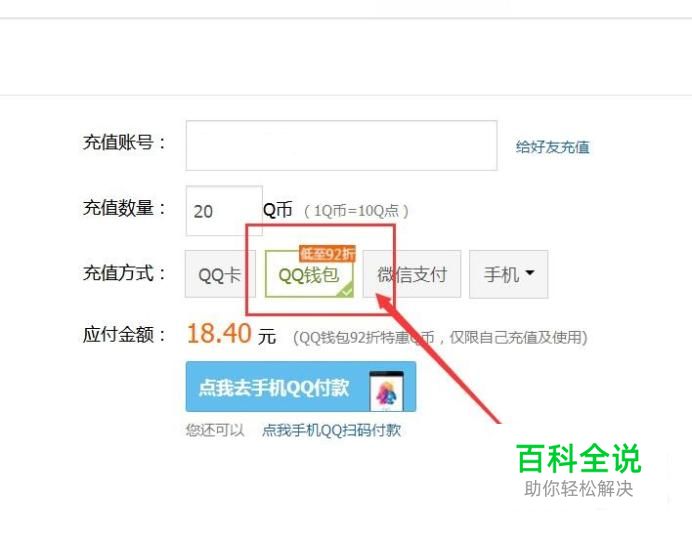Click the dropdown arrow next to 手机

click(x=530, y=273)
